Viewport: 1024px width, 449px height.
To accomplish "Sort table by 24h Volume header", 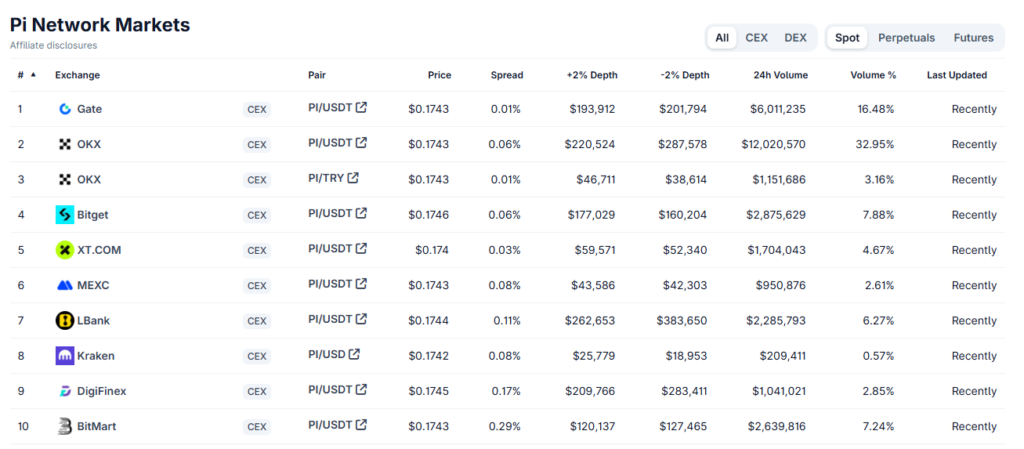I will coord(780,75).
